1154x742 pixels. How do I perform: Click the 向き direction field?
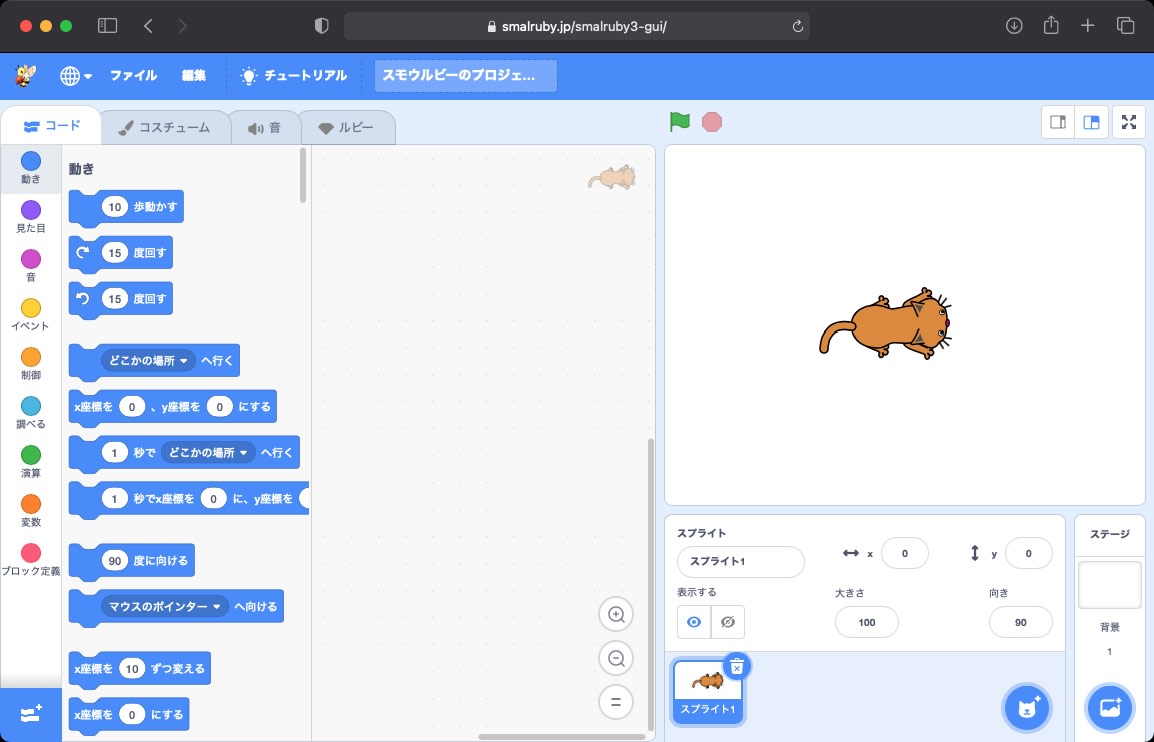coord(1020,622)
